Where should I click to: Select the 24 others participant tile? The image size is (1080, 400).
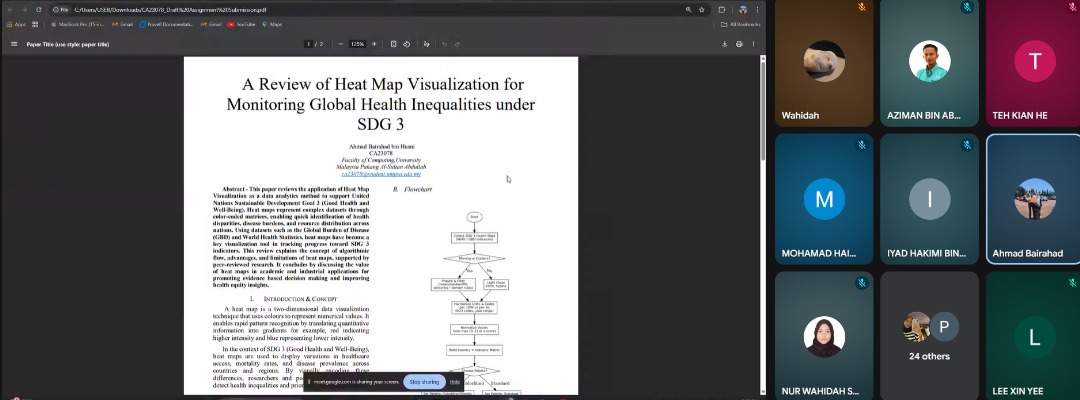pyautogui.click(x=929, y=336)
